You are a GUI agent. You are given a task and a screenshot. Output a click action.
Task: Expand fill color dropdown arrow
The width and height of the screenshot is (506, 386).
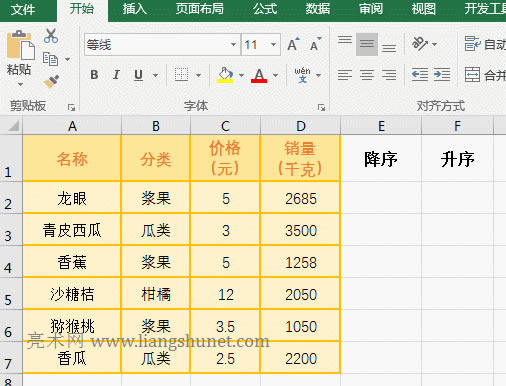(241, 75)
